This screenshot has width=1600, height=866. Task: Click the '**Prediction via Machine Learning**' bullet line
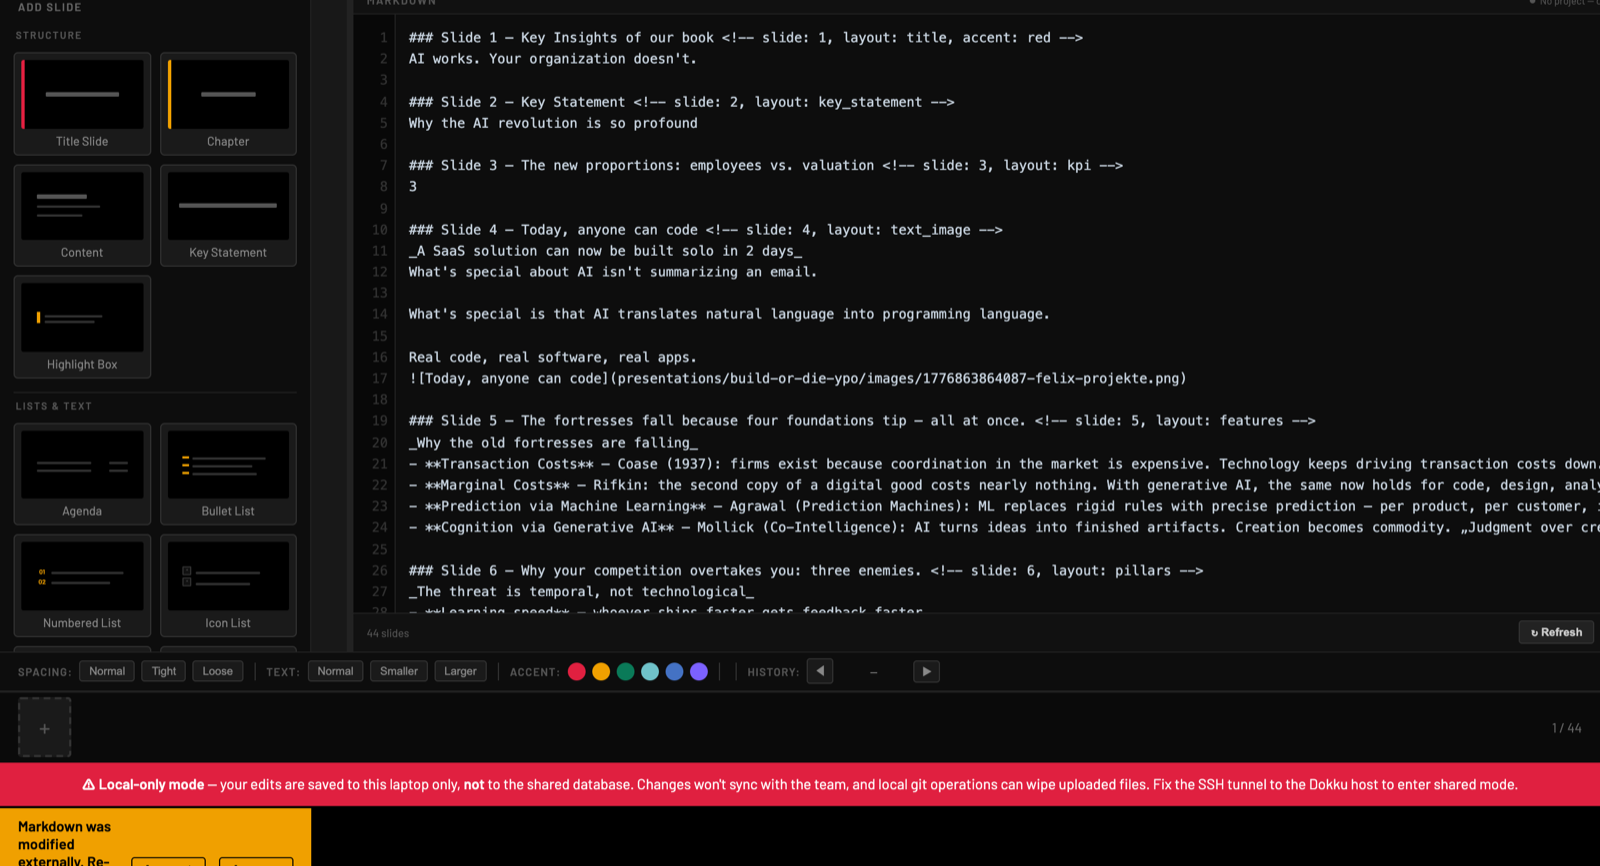click(1003, 506)
